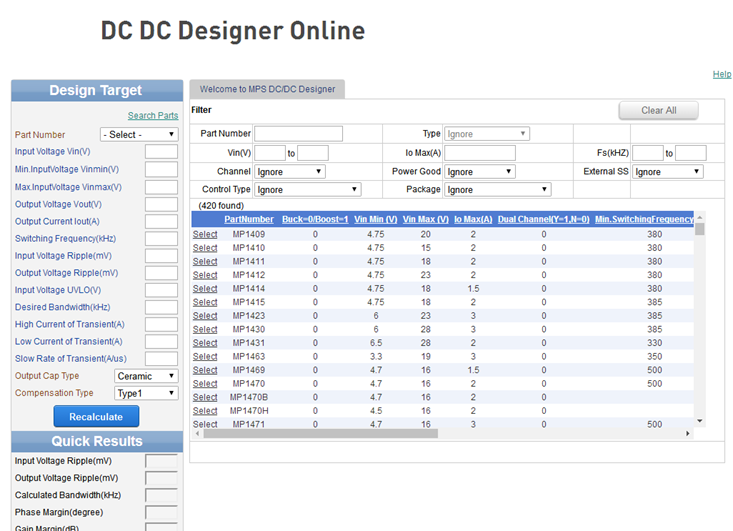Open the Control Type filter dropdown
The image size is (733, 531).
tap(308, 189)
